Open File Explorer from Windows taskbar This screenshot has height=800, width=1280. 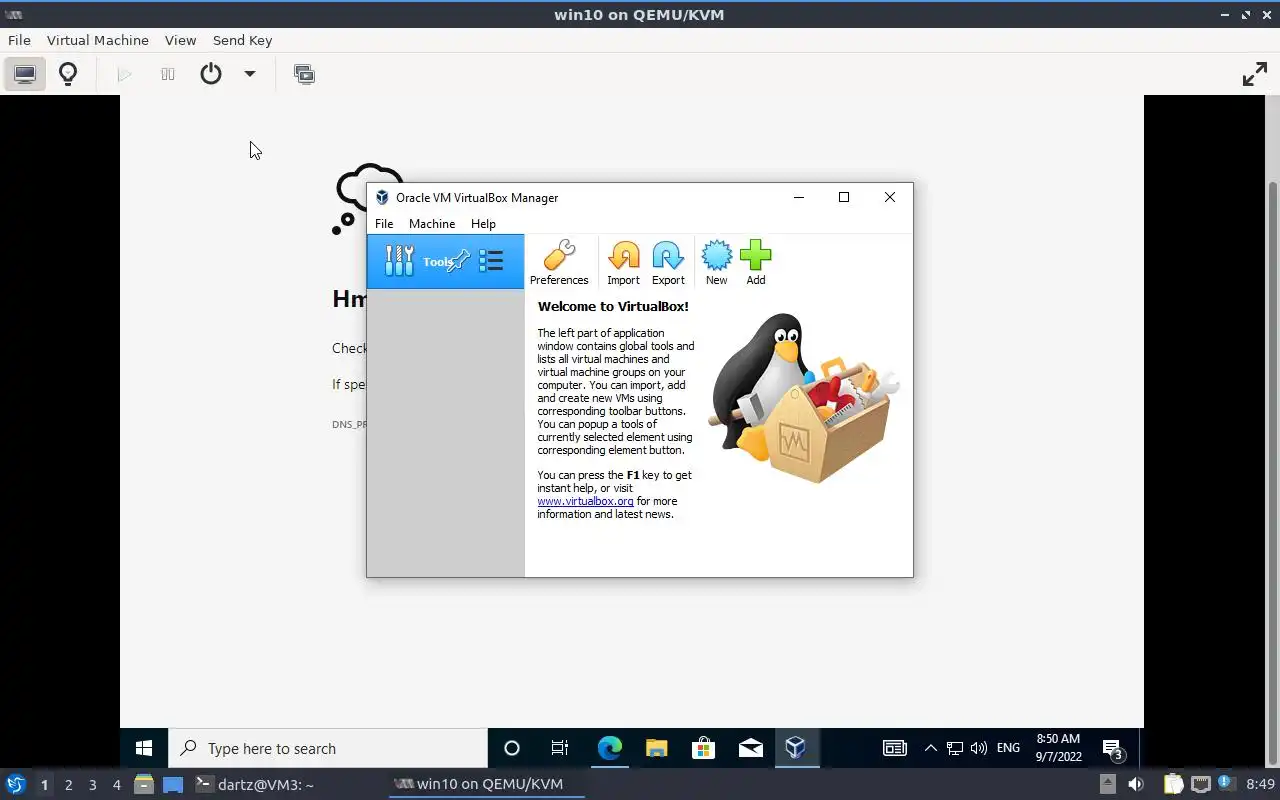[x=656, y=748]
